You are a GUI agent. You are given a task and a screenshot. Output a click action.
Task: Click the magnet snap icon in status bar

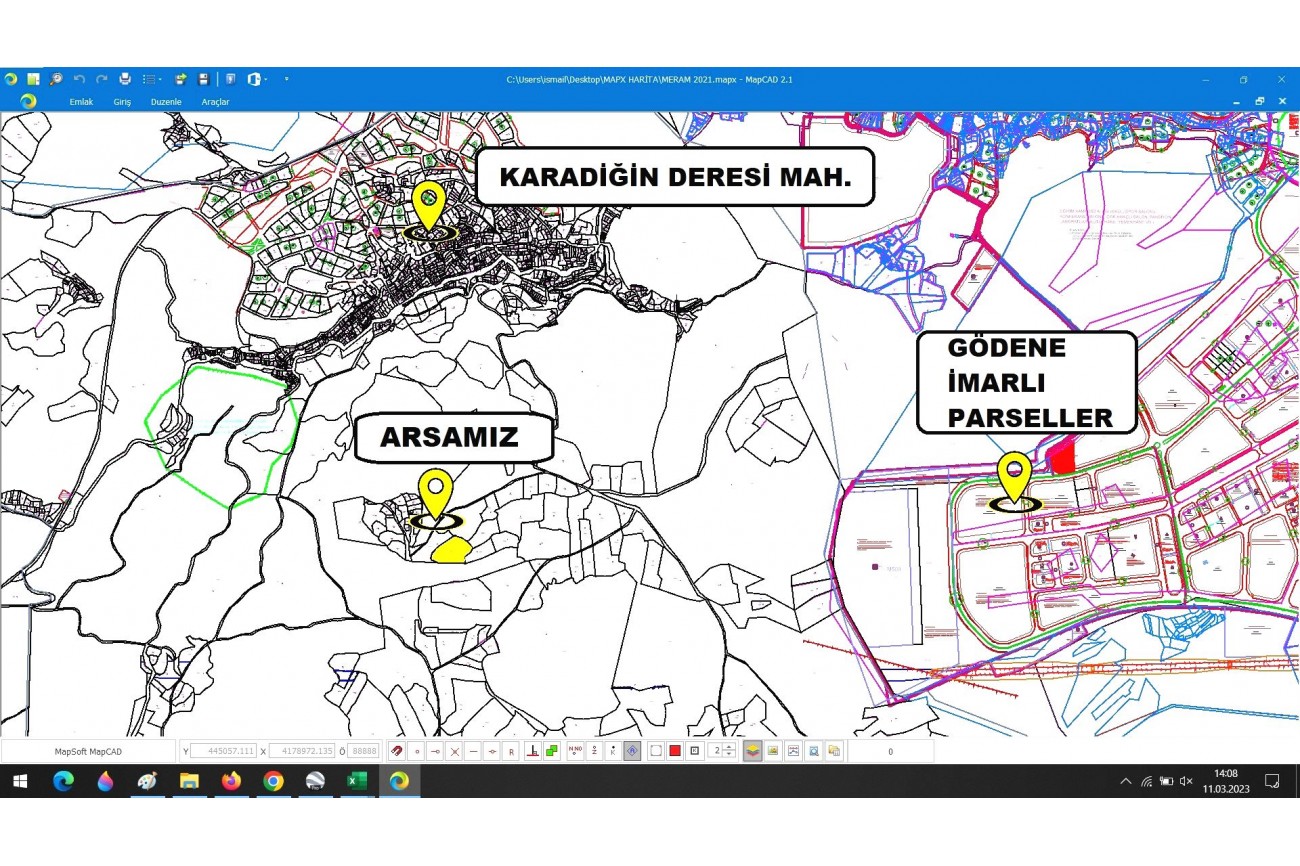pyautogui.click(x=397, y=751)
